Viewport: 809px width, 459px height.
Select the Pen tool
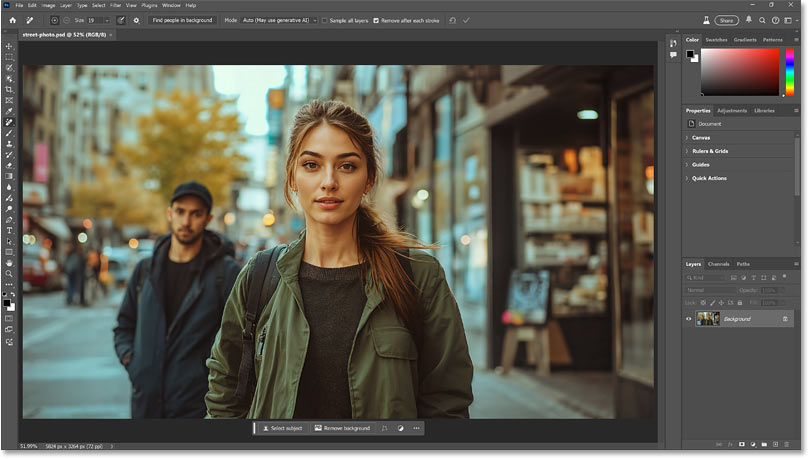click(9, 220)
